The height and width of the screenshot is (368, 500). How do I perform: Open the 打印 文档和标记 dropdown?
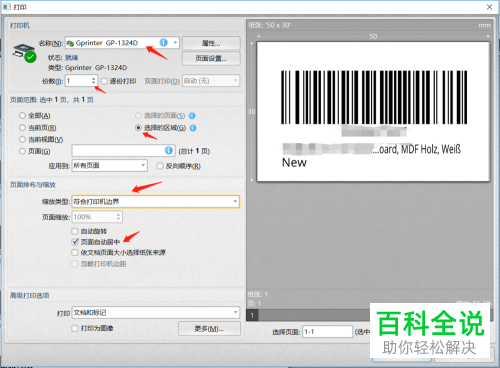coord(156,312)
